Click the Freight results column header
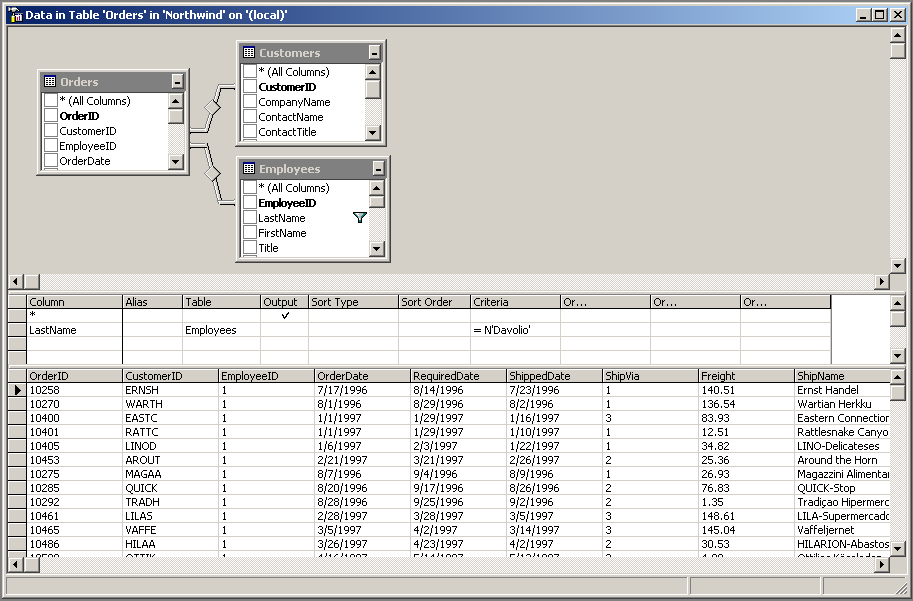The width and height of the screenshot is (913, 601). pos(746,376)
